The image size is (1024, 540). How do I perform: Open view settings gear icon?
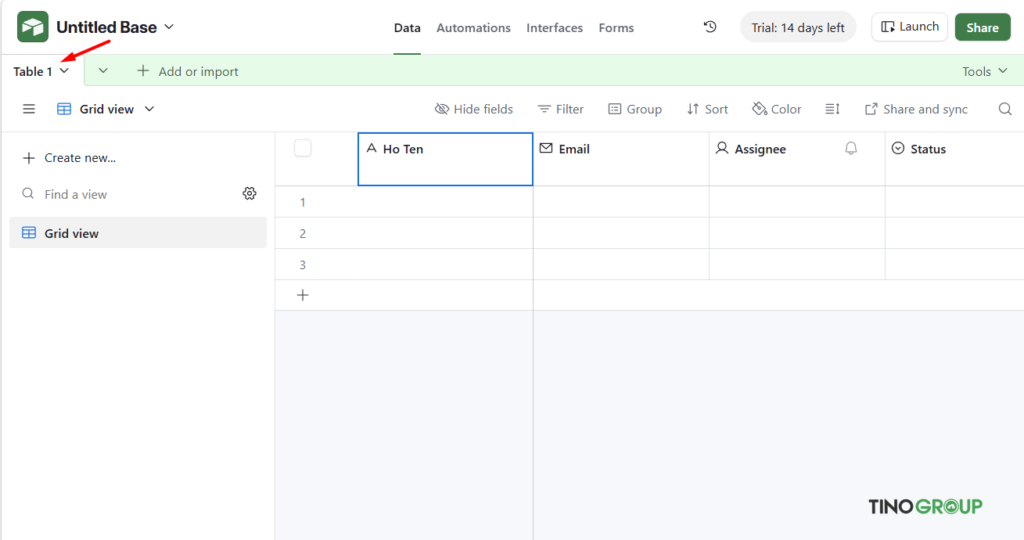(x=249, y=193)
